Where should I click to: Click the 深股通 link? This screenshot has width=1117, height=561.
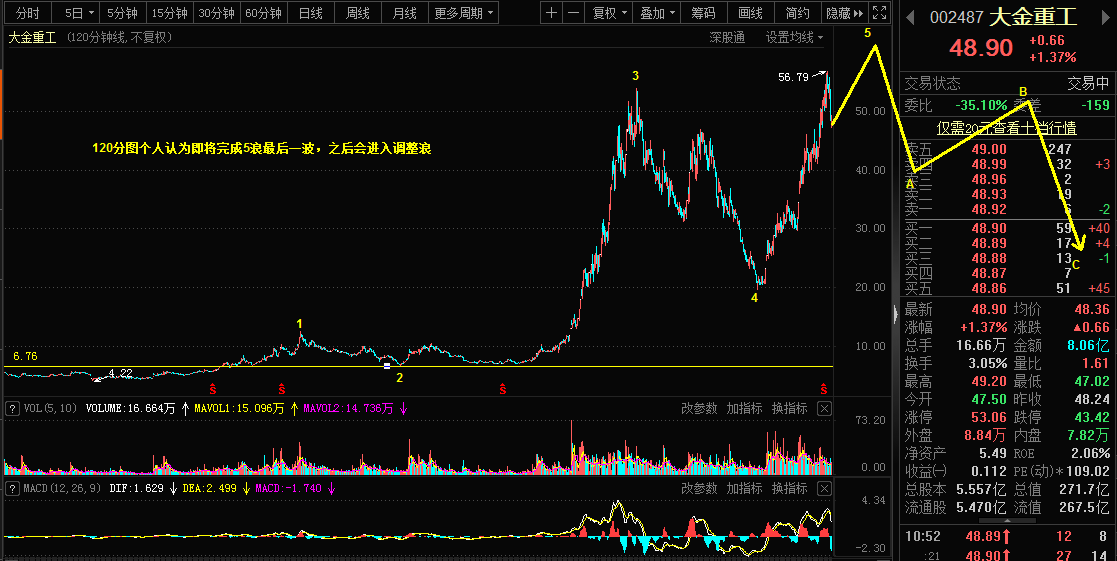pyautogui.click(x=727, y=38)
